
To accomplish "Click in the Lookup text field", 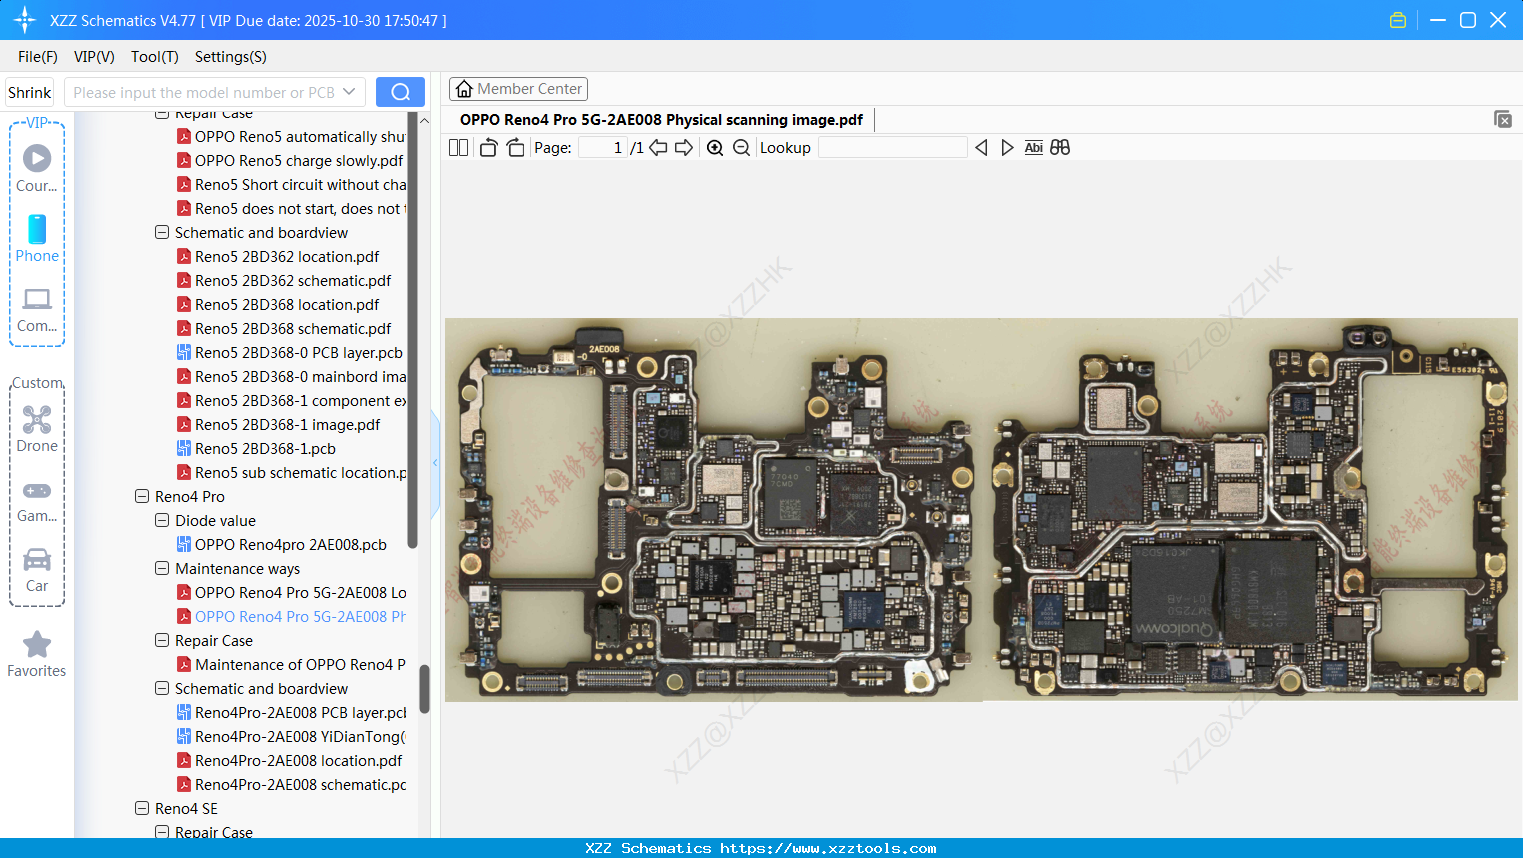I will [892, 148].
